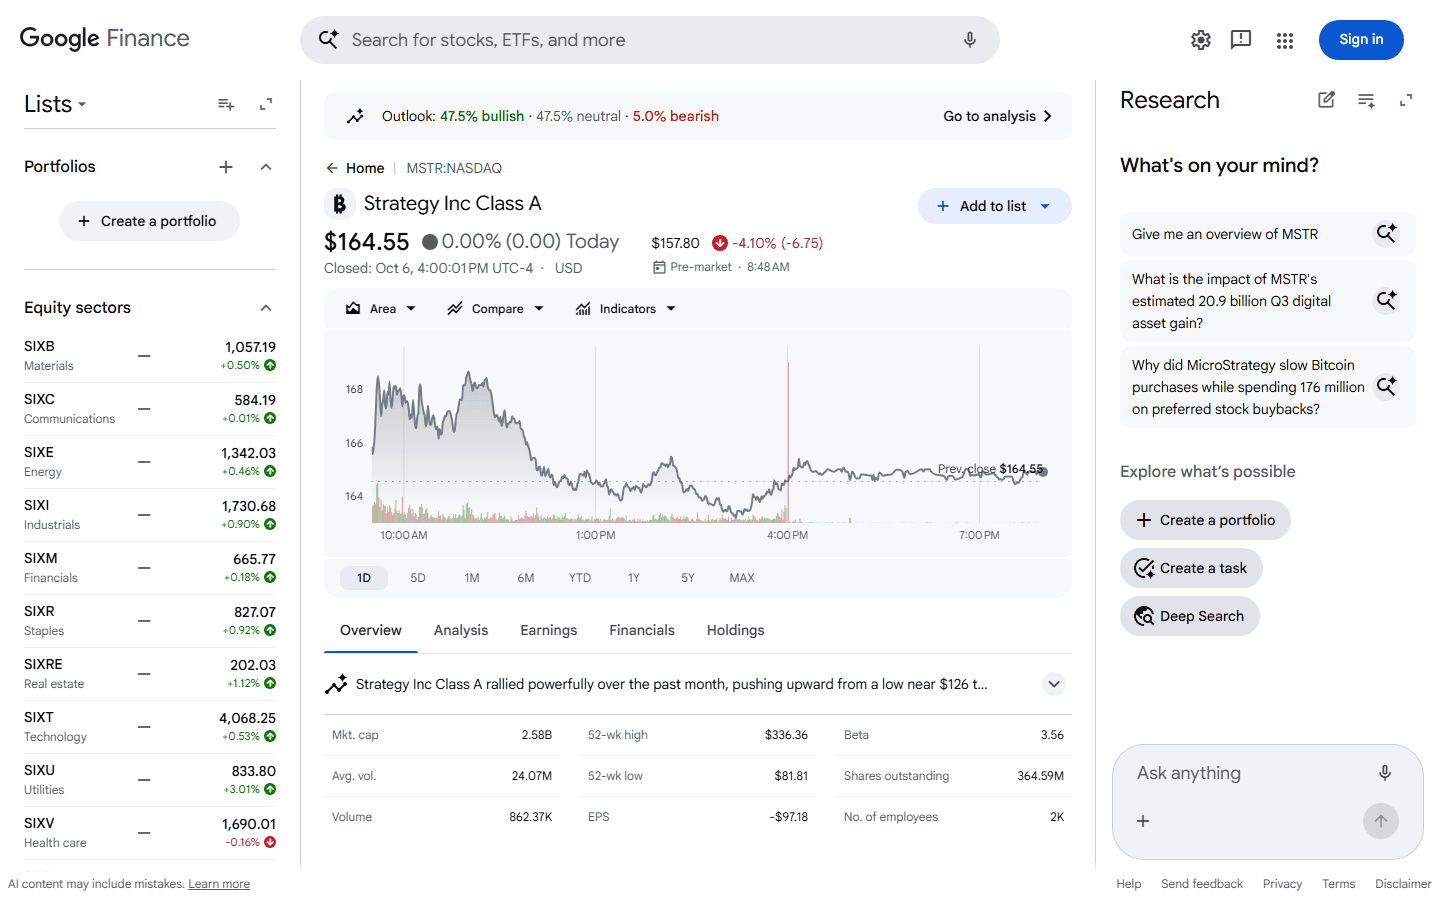Select the 6M time range
Screen dimensions: 1440x900
(x=526, y=578)
